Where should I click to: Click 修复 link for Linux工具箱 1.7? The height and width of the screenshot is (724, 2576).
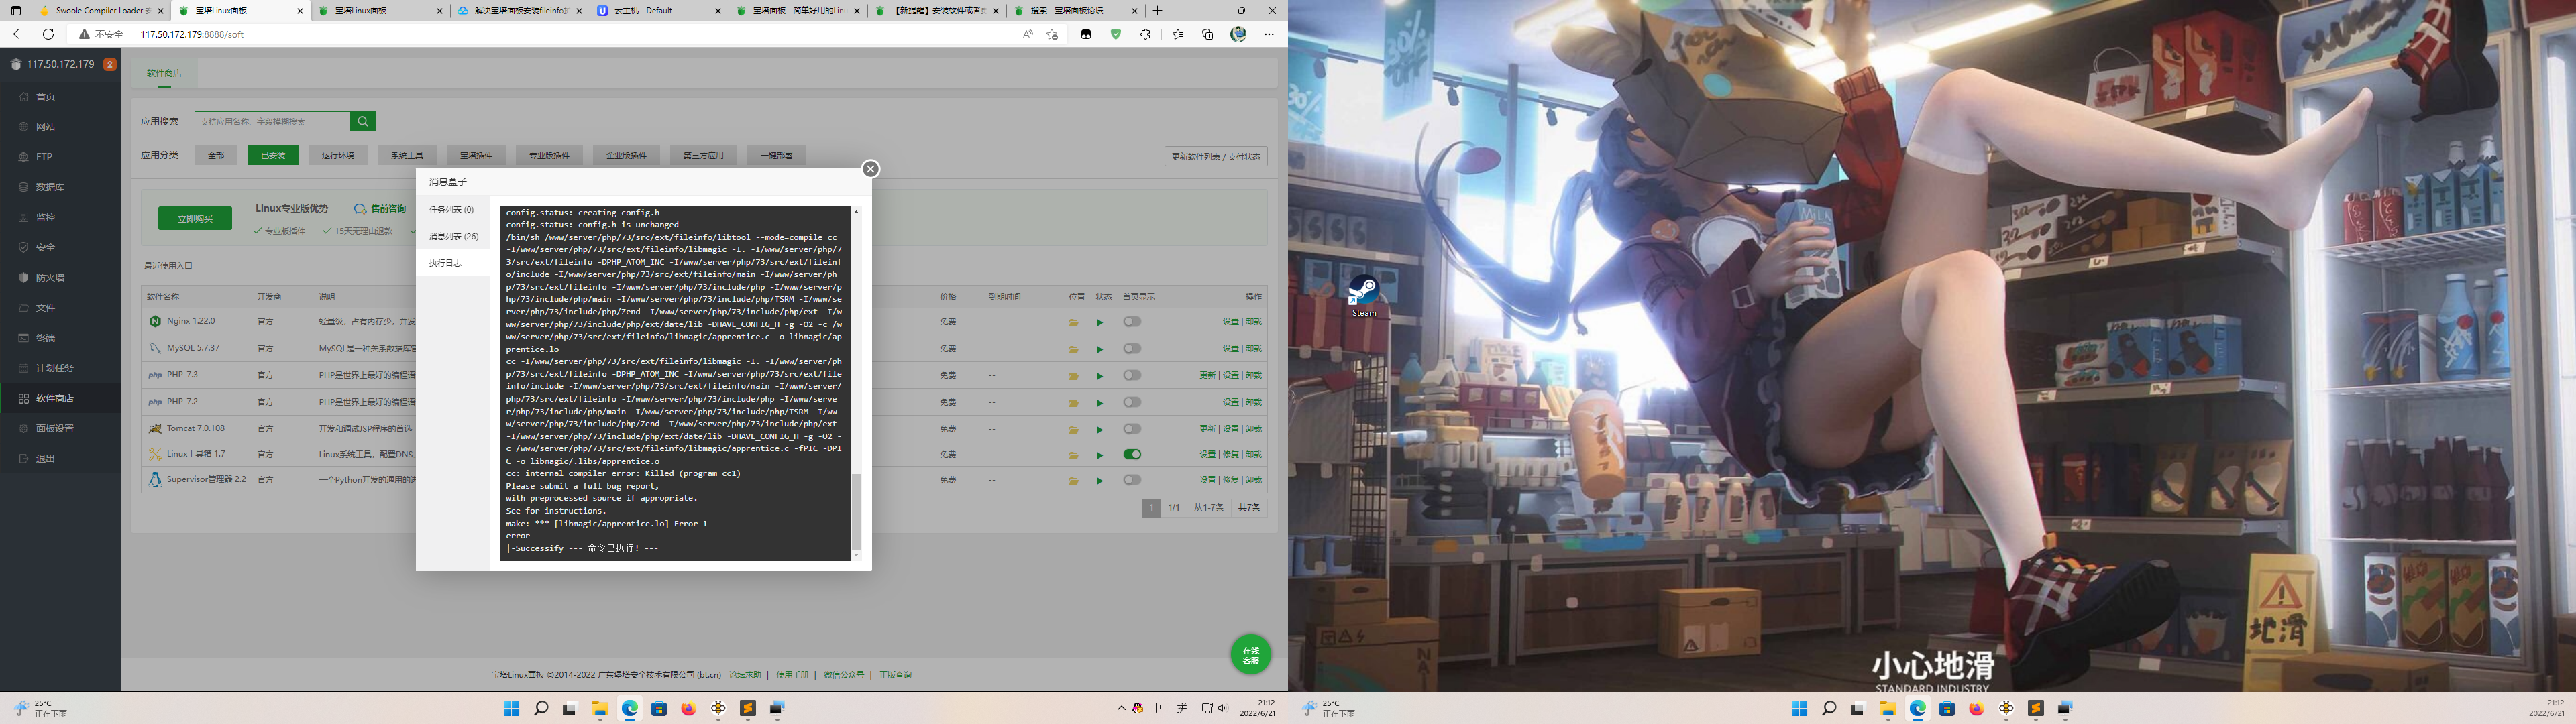click(1230, 455)
